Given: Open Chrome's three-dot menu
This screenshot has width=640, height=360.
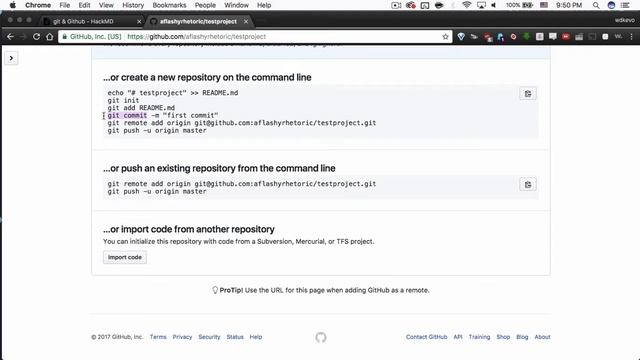Looking at the screenshot, I should point(631,37).
